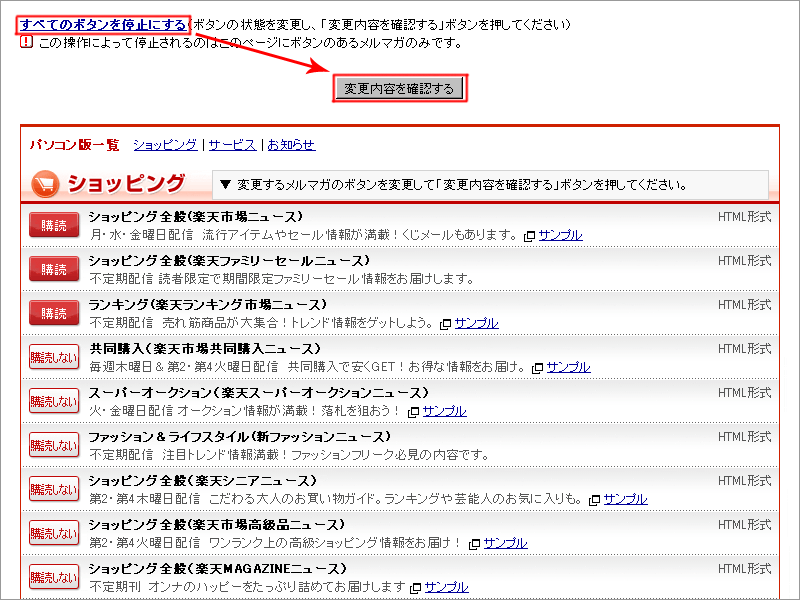Click popup icon beside ランキング市場ニュース sample
The width and height of the screenshot is (800, 600).
pyautogui.click(x=445, y=324)
